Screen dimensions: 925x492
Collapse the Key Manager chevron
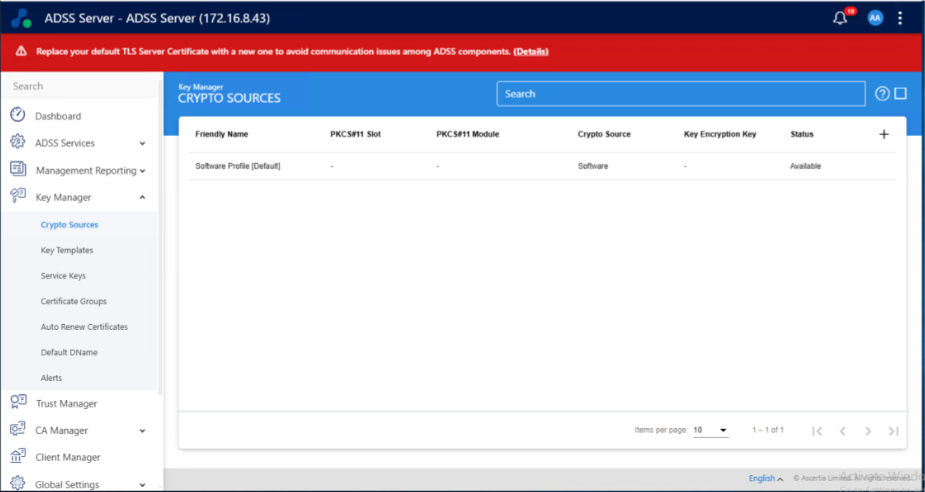tap(142, 198)
